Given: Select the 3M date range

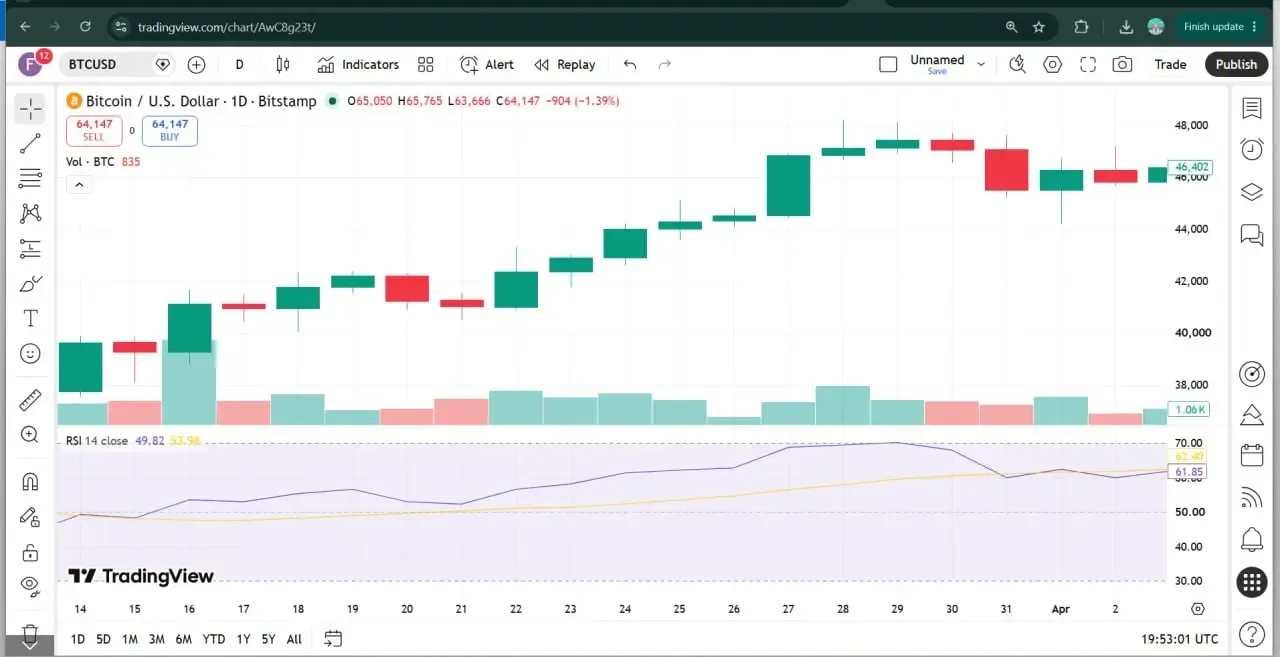Looking at the screenshot, I should [157, 639].
